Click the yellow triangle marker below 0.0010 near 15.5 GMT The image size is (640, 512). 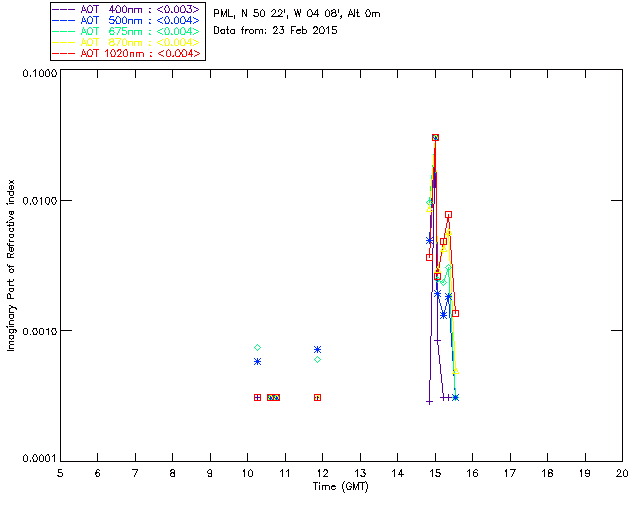pos(456,371)
